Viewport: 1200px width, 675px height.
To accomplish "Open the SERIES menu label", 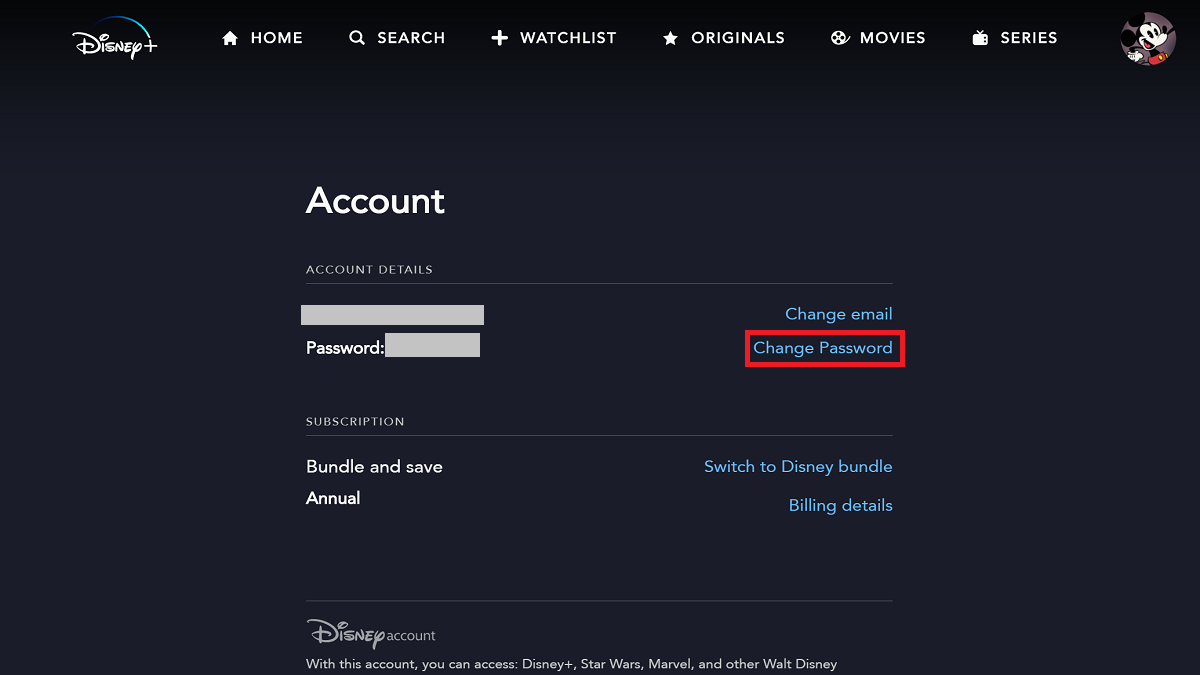I will pyautogui.click(x=1029, y=38).
